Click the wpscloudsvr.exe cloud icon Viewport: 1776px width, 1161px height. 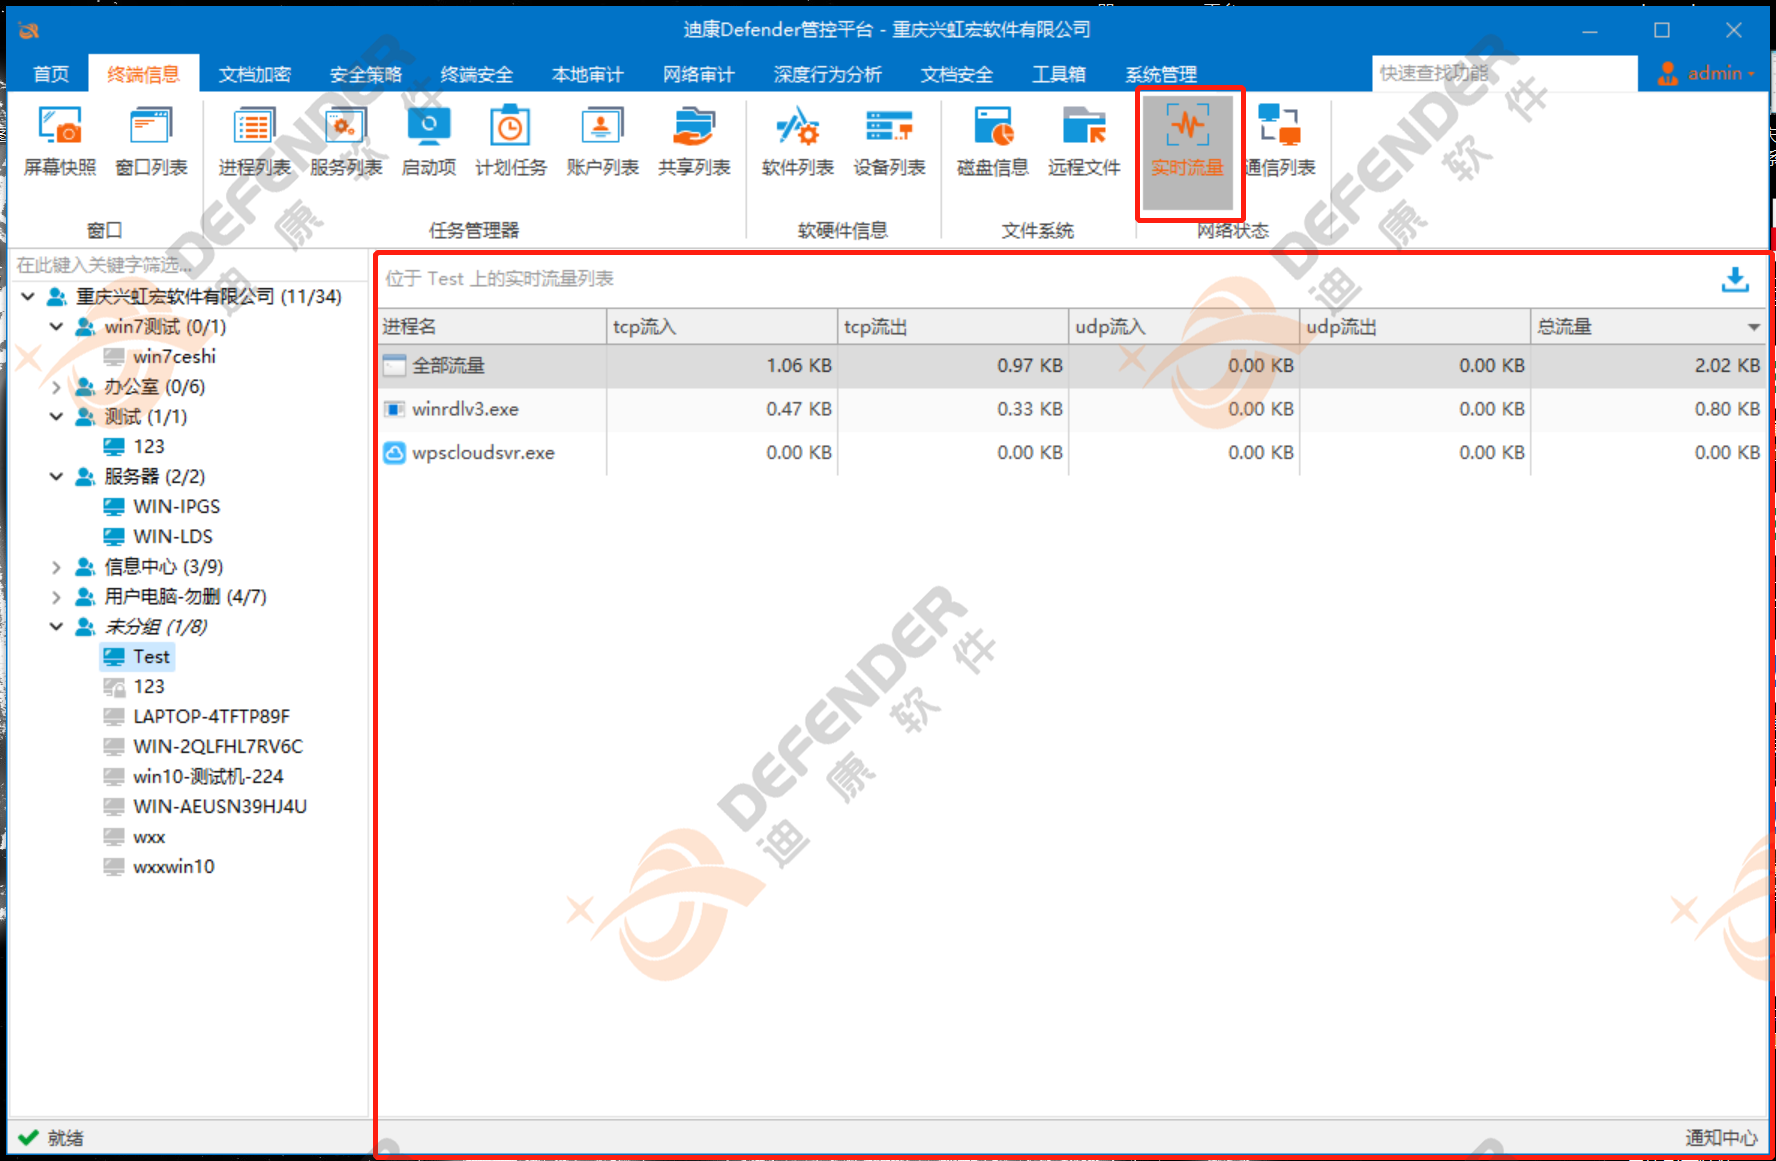click(395, 453)
